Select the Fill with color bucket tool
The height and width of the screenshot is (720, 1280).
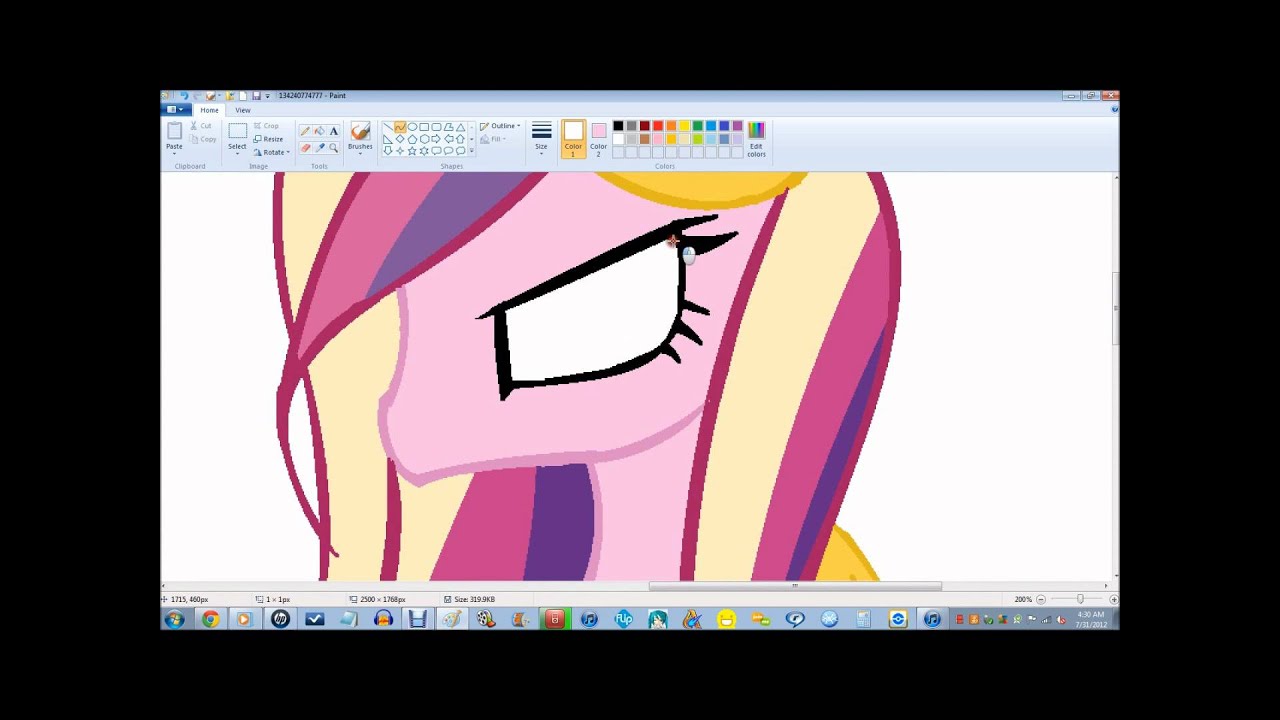click(320, 131)
